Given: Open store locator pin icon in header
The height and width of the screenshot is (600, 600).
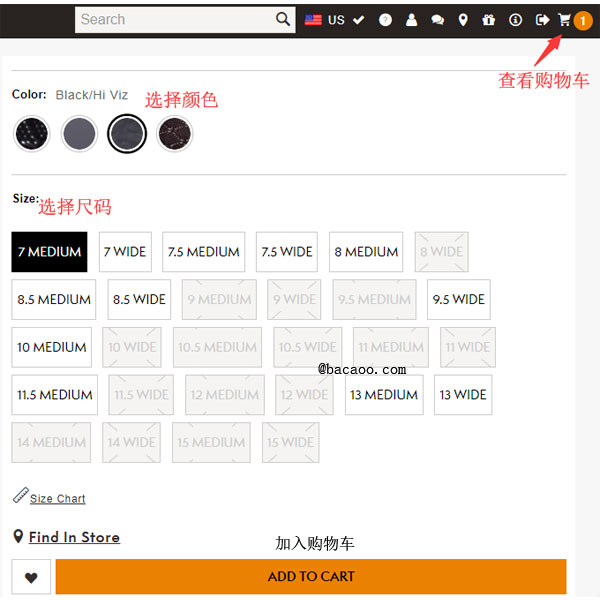Looking at the screenshot, I should tap(463, 20).
